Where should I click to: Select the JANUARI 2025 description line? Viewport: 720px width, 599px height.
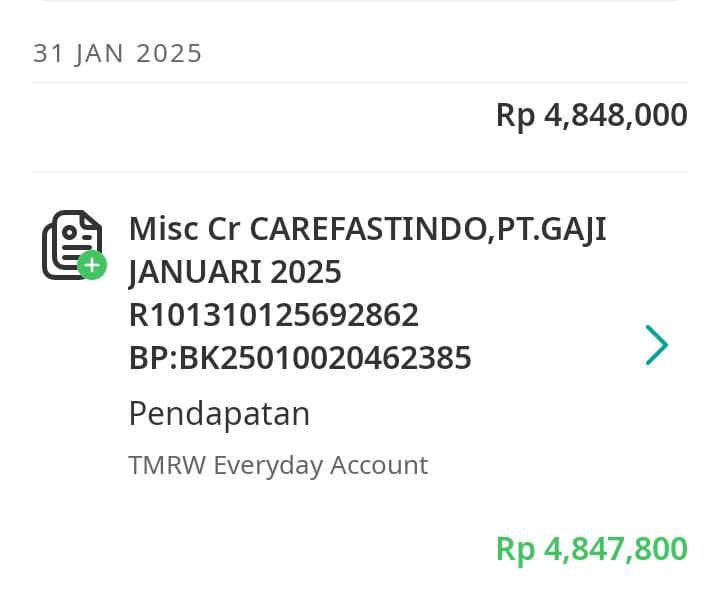point(235,272)
